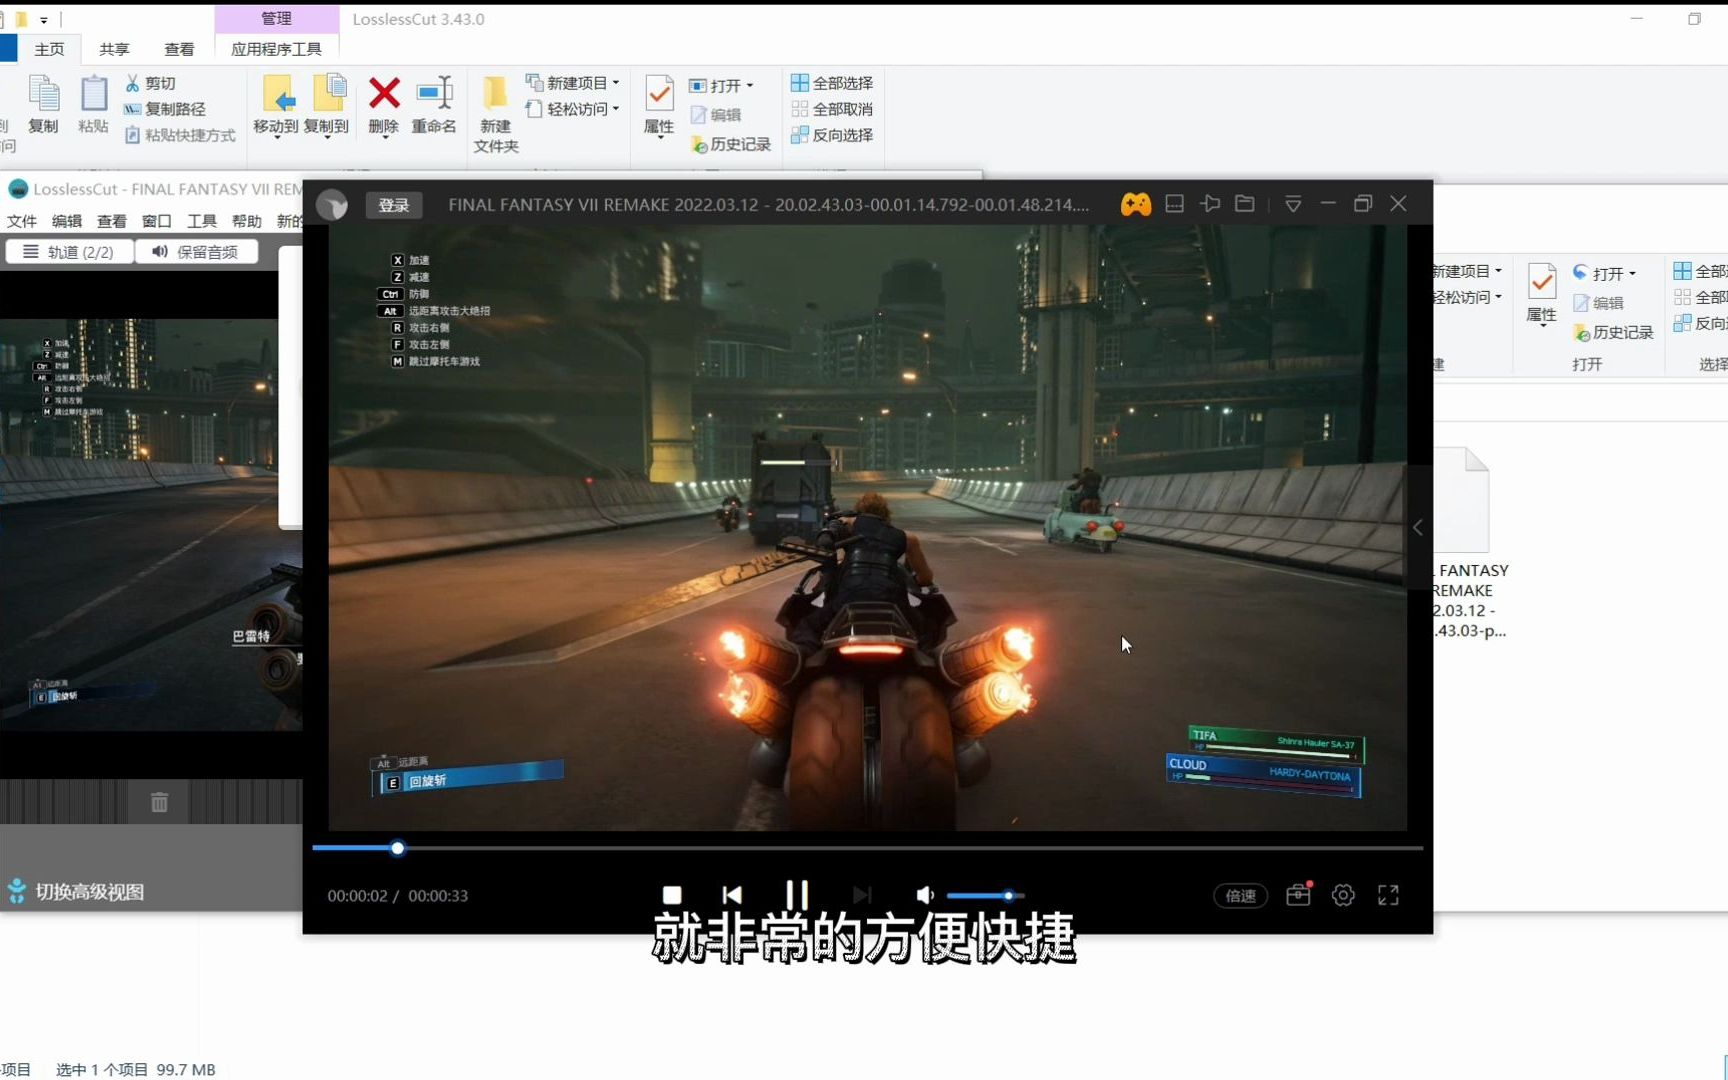
Task: Toggle 保留音频 keep audio in LosslessCut
Action: point(196,252)
